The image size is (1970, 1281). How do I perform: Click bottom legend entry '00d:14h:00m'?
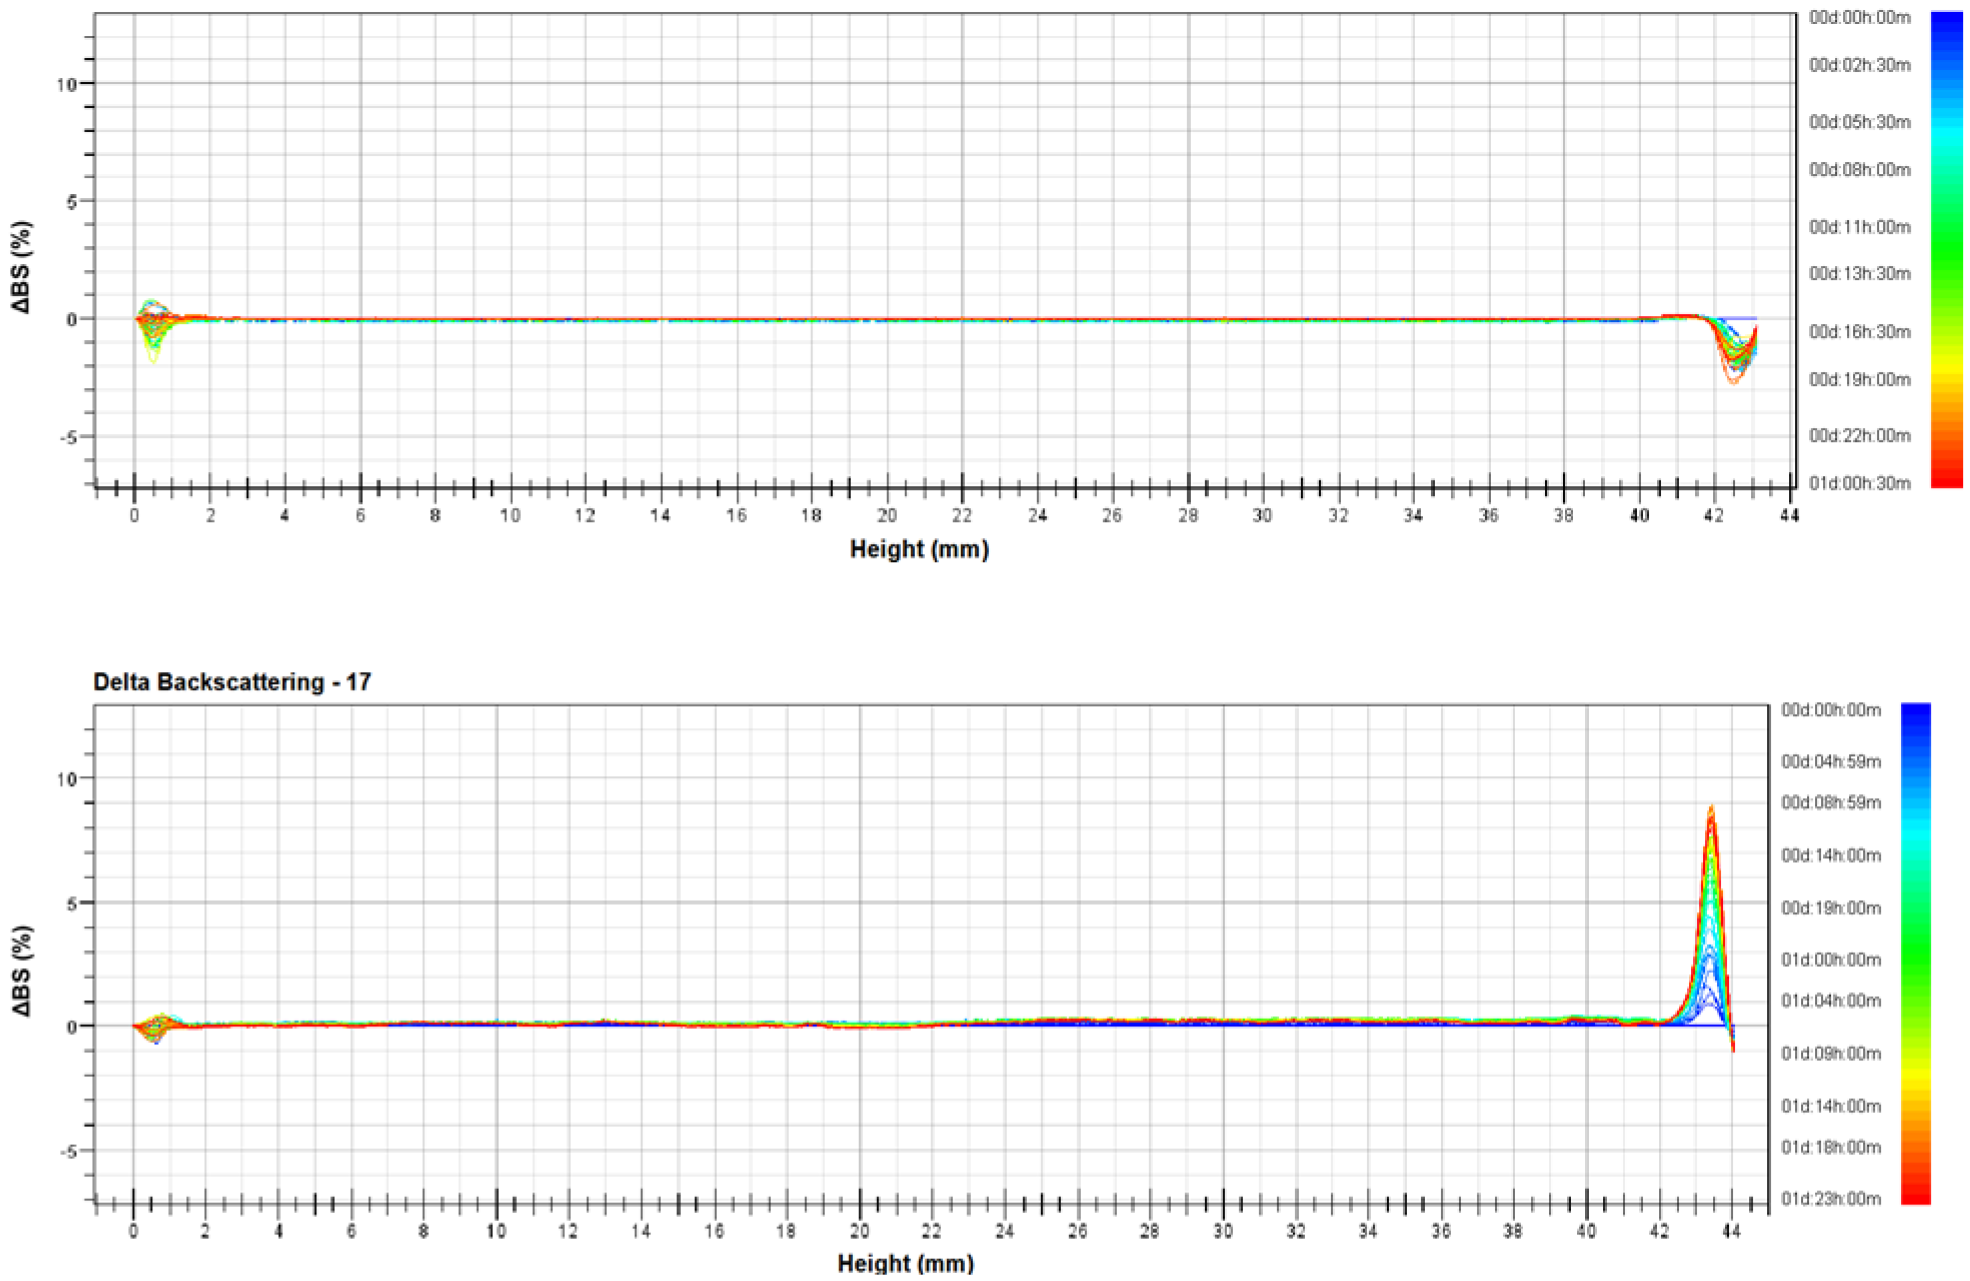1830,856
